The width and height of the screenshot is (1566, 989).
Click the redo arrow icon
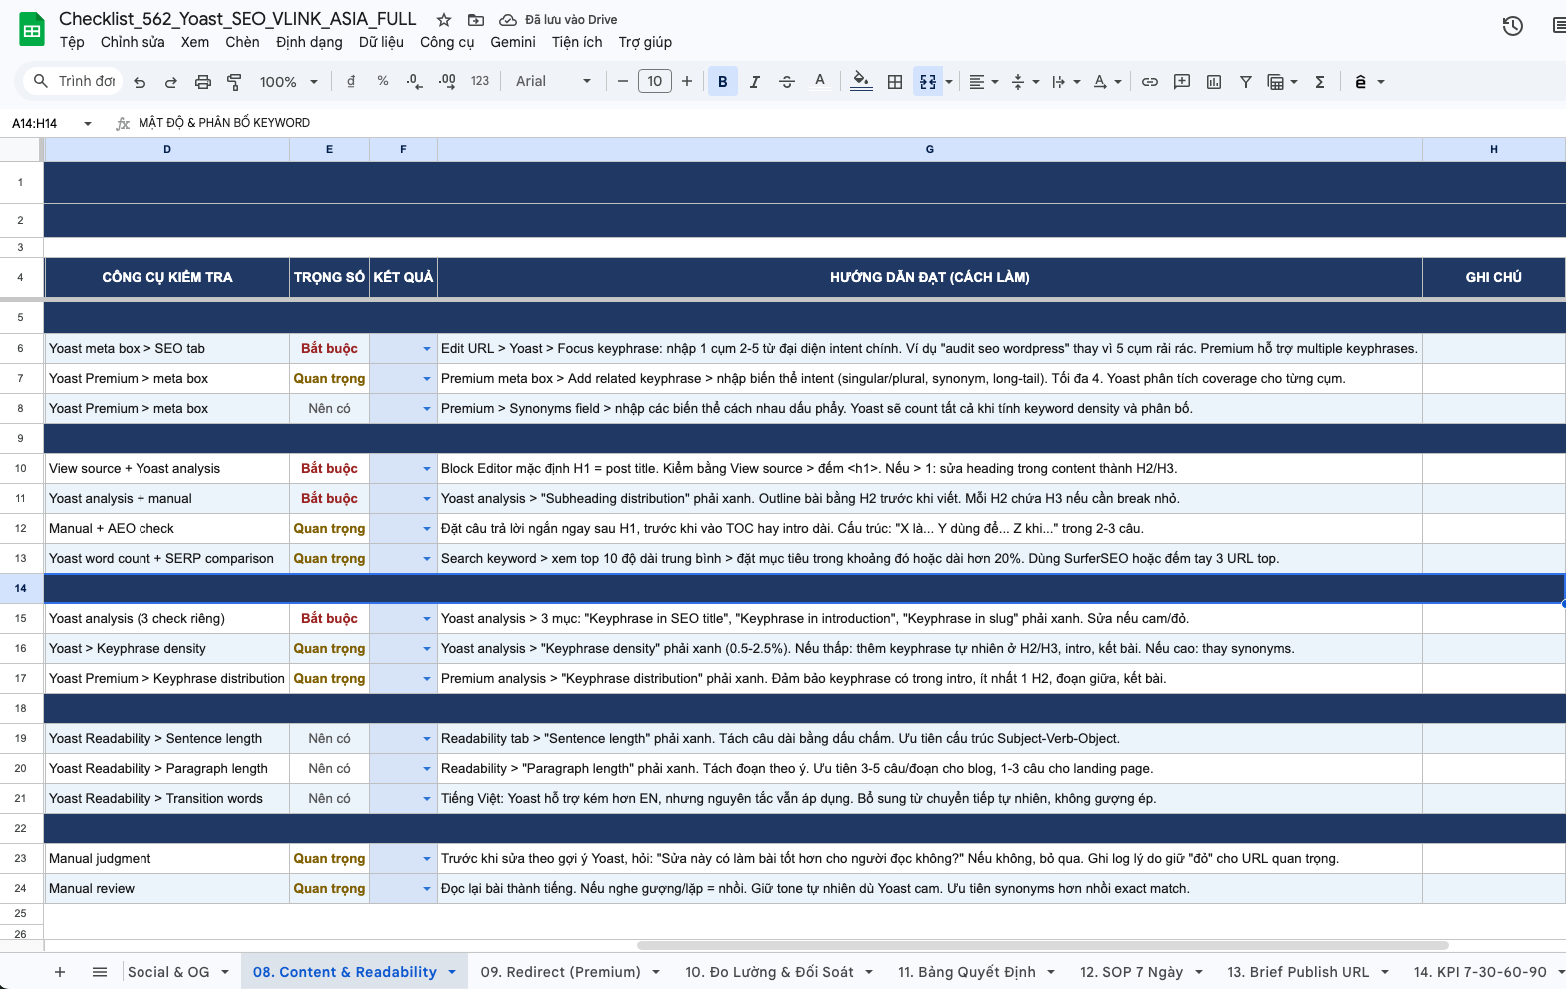171,82
